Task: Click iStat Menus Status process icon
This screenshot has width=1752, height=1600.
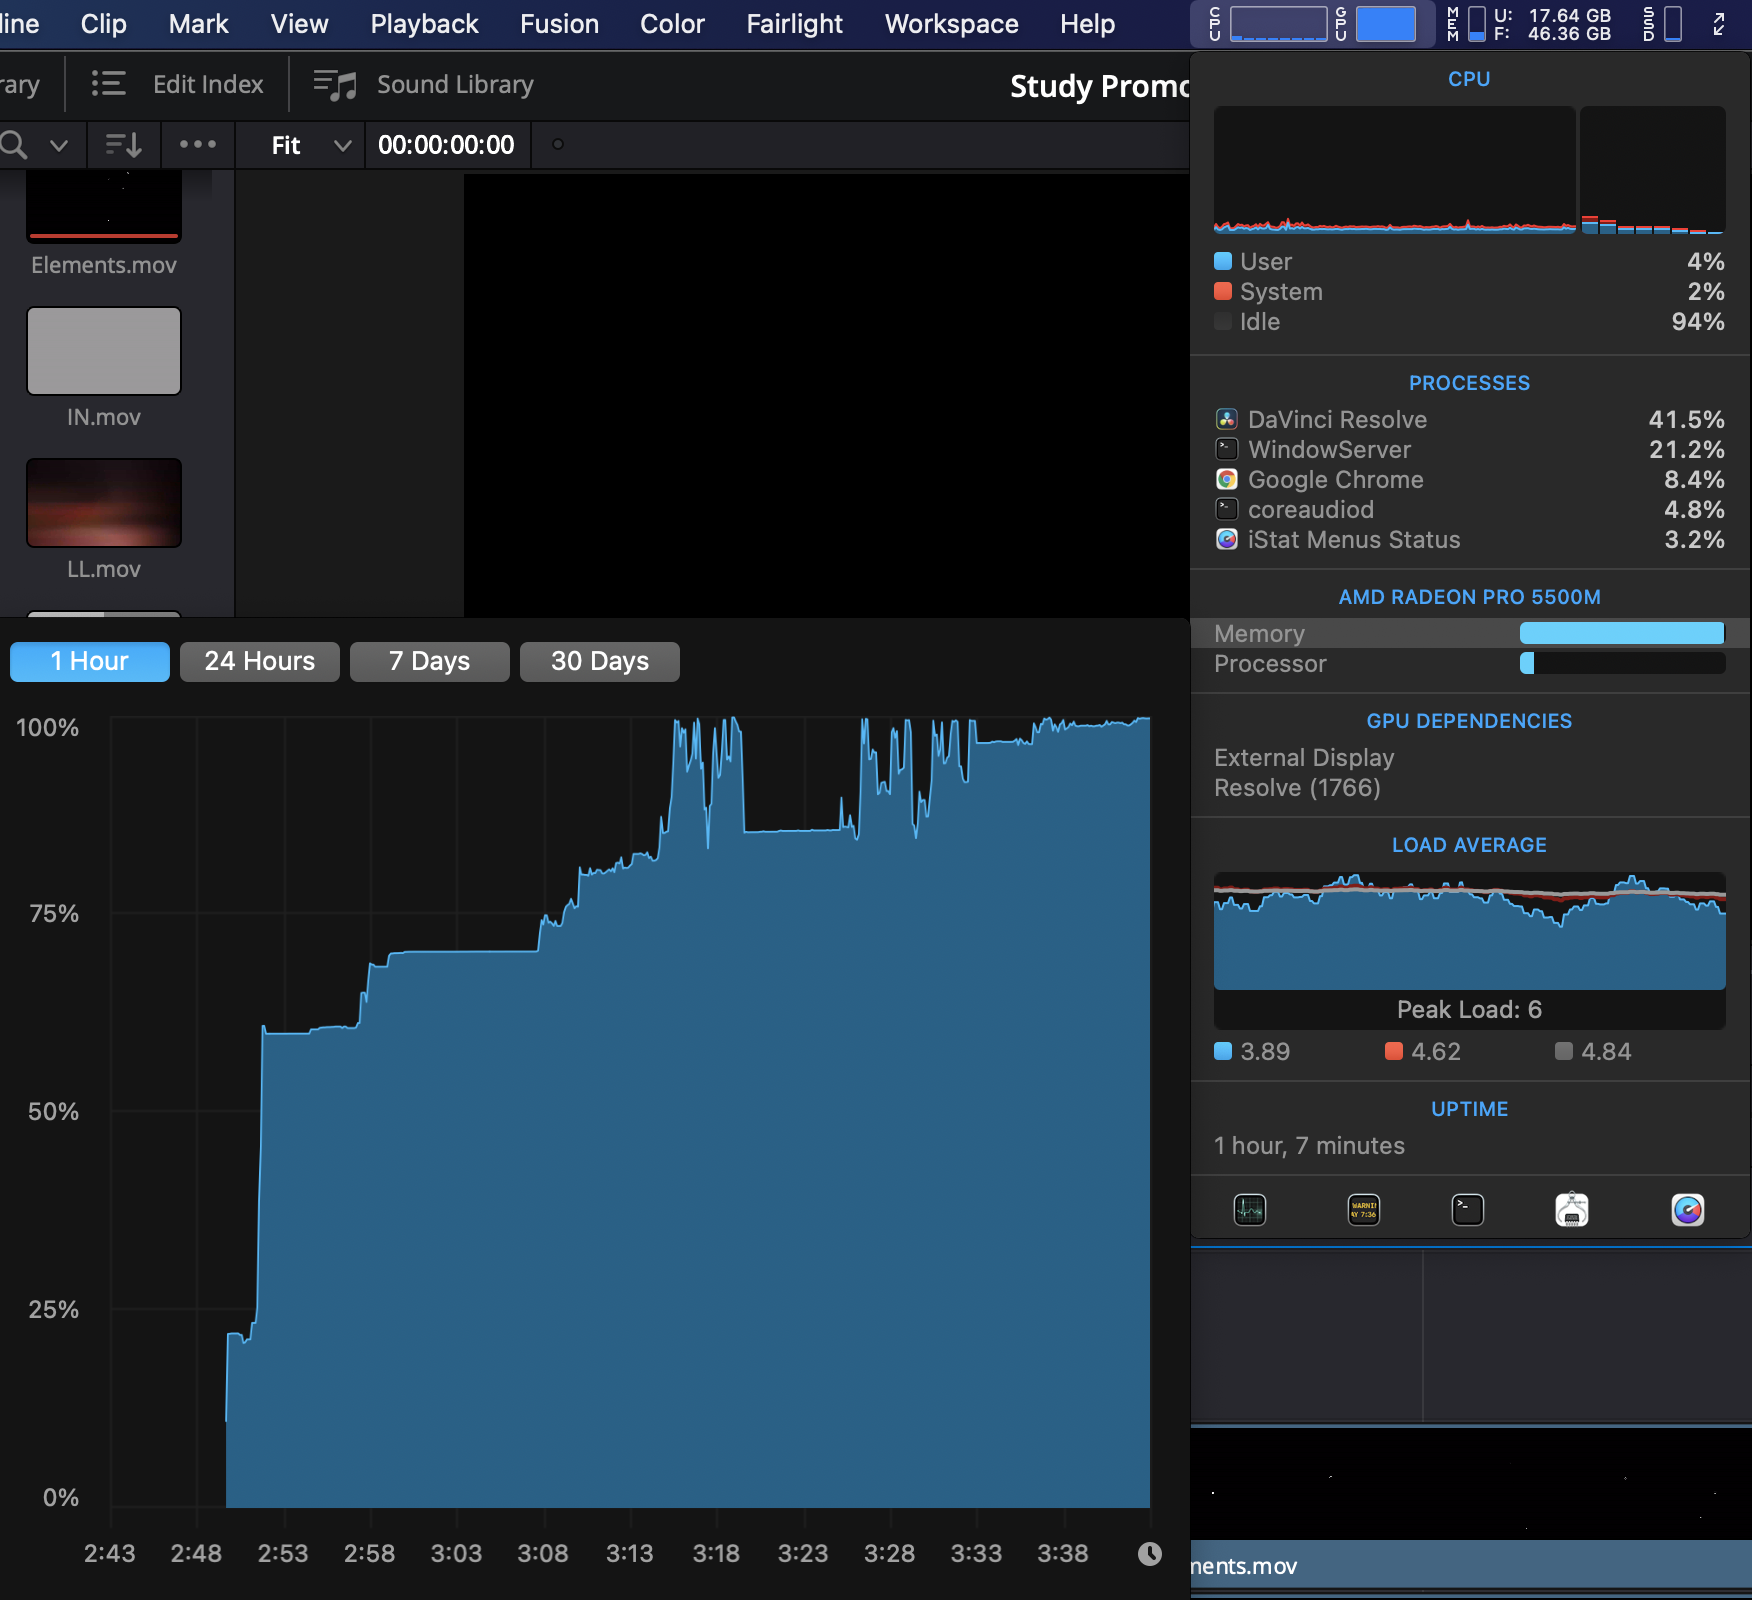Action: pos(1227,539)
